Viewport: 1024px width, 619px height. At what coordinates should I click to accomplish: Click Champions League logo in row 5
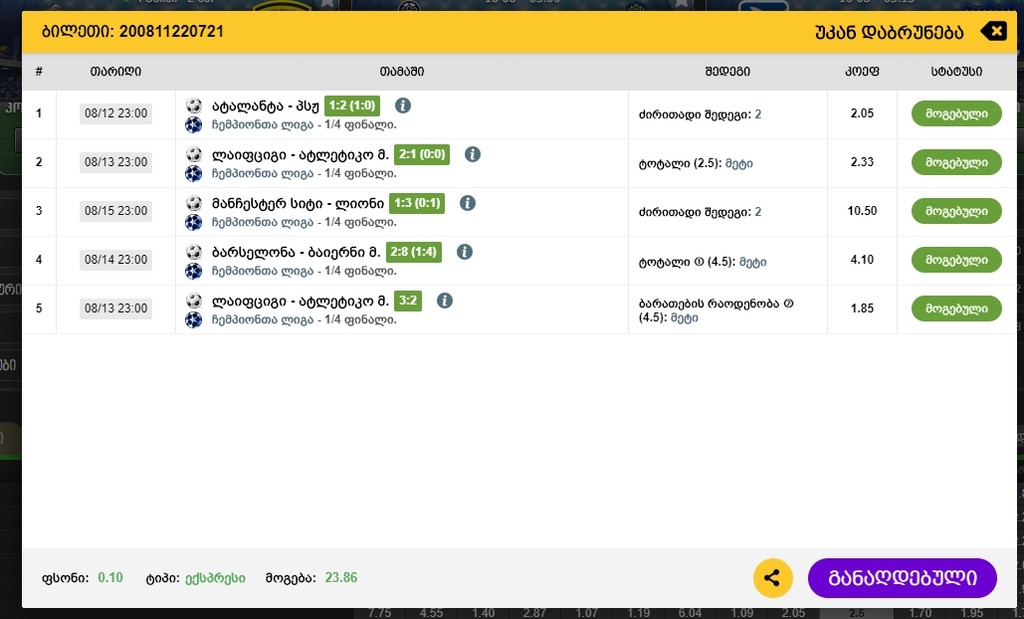click(193, 320)
